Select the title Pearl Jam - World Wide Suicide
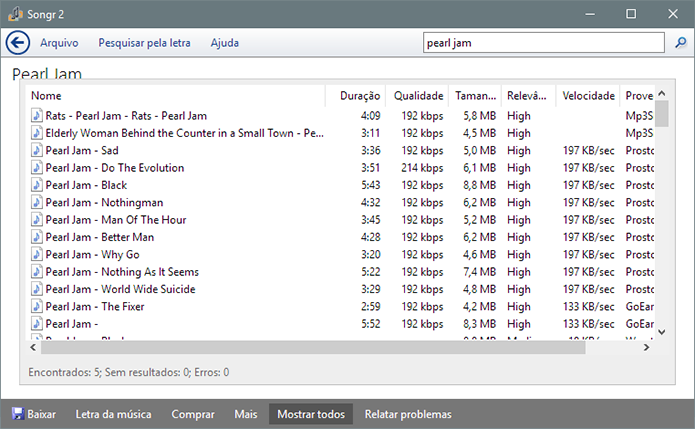 point(120,289)
